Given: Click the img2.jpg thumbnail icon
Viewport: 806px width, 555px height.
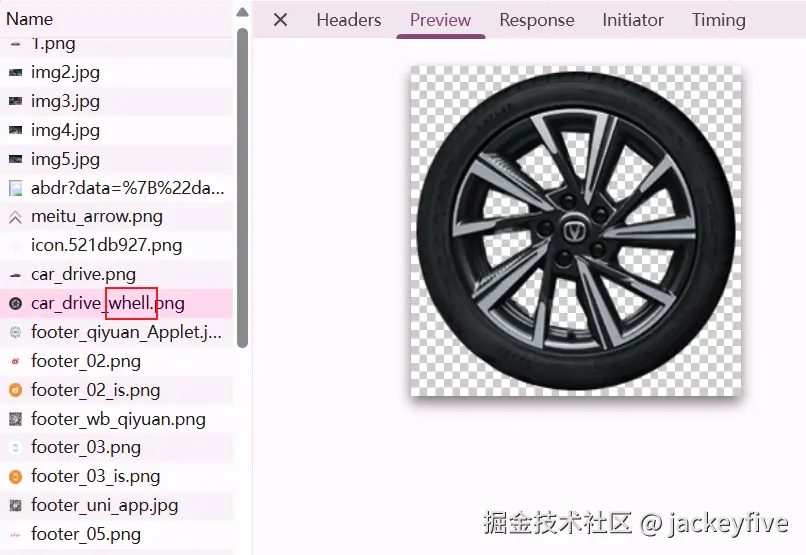Looking at the screenshot, I should [15, 72].
